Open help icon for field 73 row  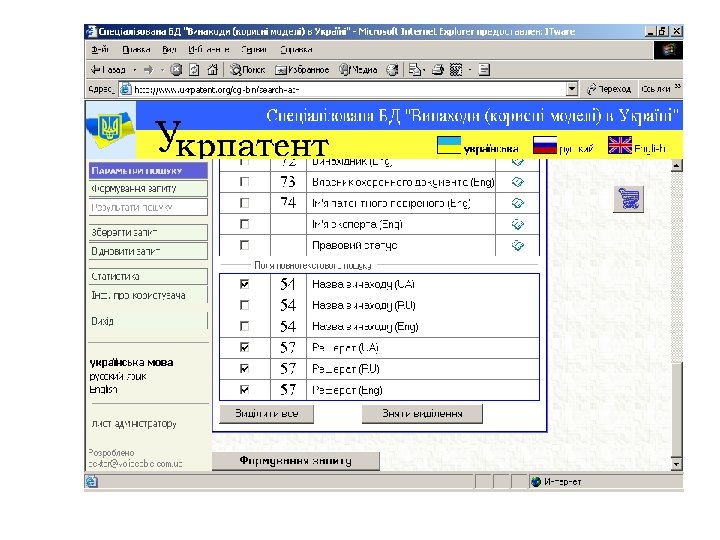point(518,182)
